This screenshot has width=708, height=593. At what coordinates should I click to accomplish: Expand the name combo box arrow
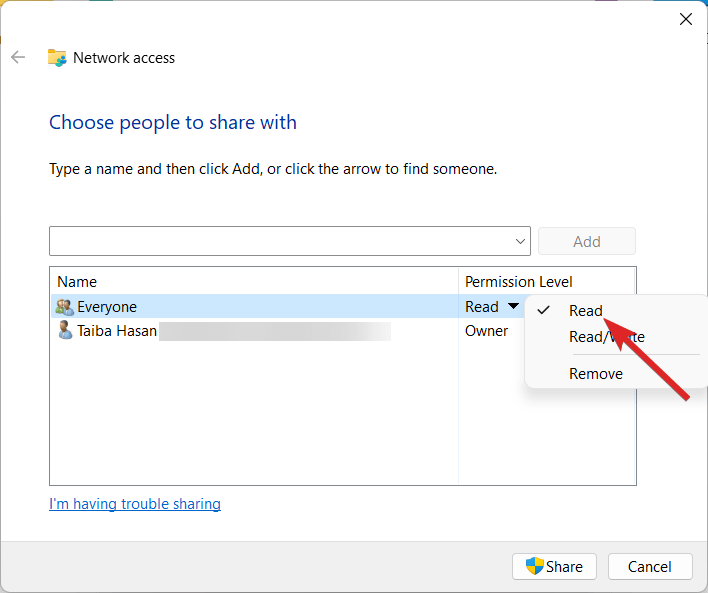click(520, 241)
